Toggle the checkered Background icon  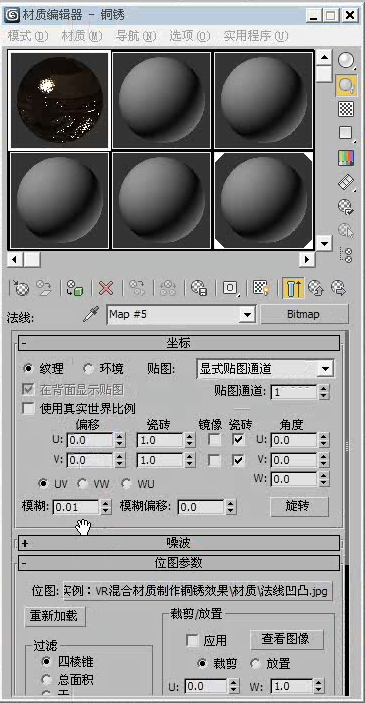[x=346, y=109]
